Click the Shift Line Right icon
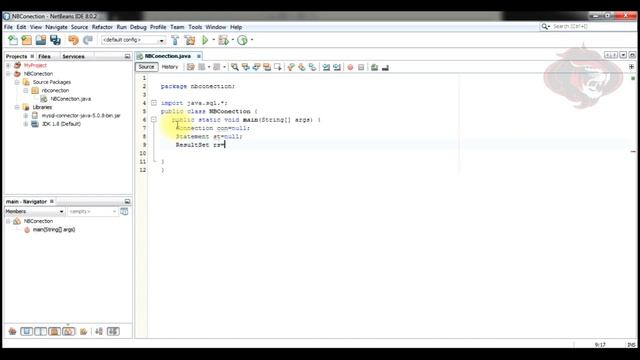The height and width of the screenshot is (360, 640). [337, 67]
